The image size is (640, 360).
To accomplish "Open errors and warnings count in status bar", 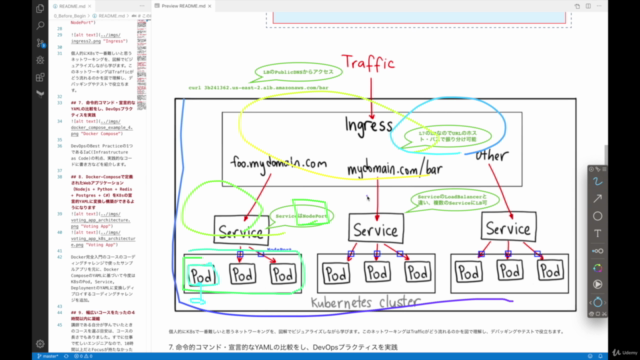I will [84, 356].
